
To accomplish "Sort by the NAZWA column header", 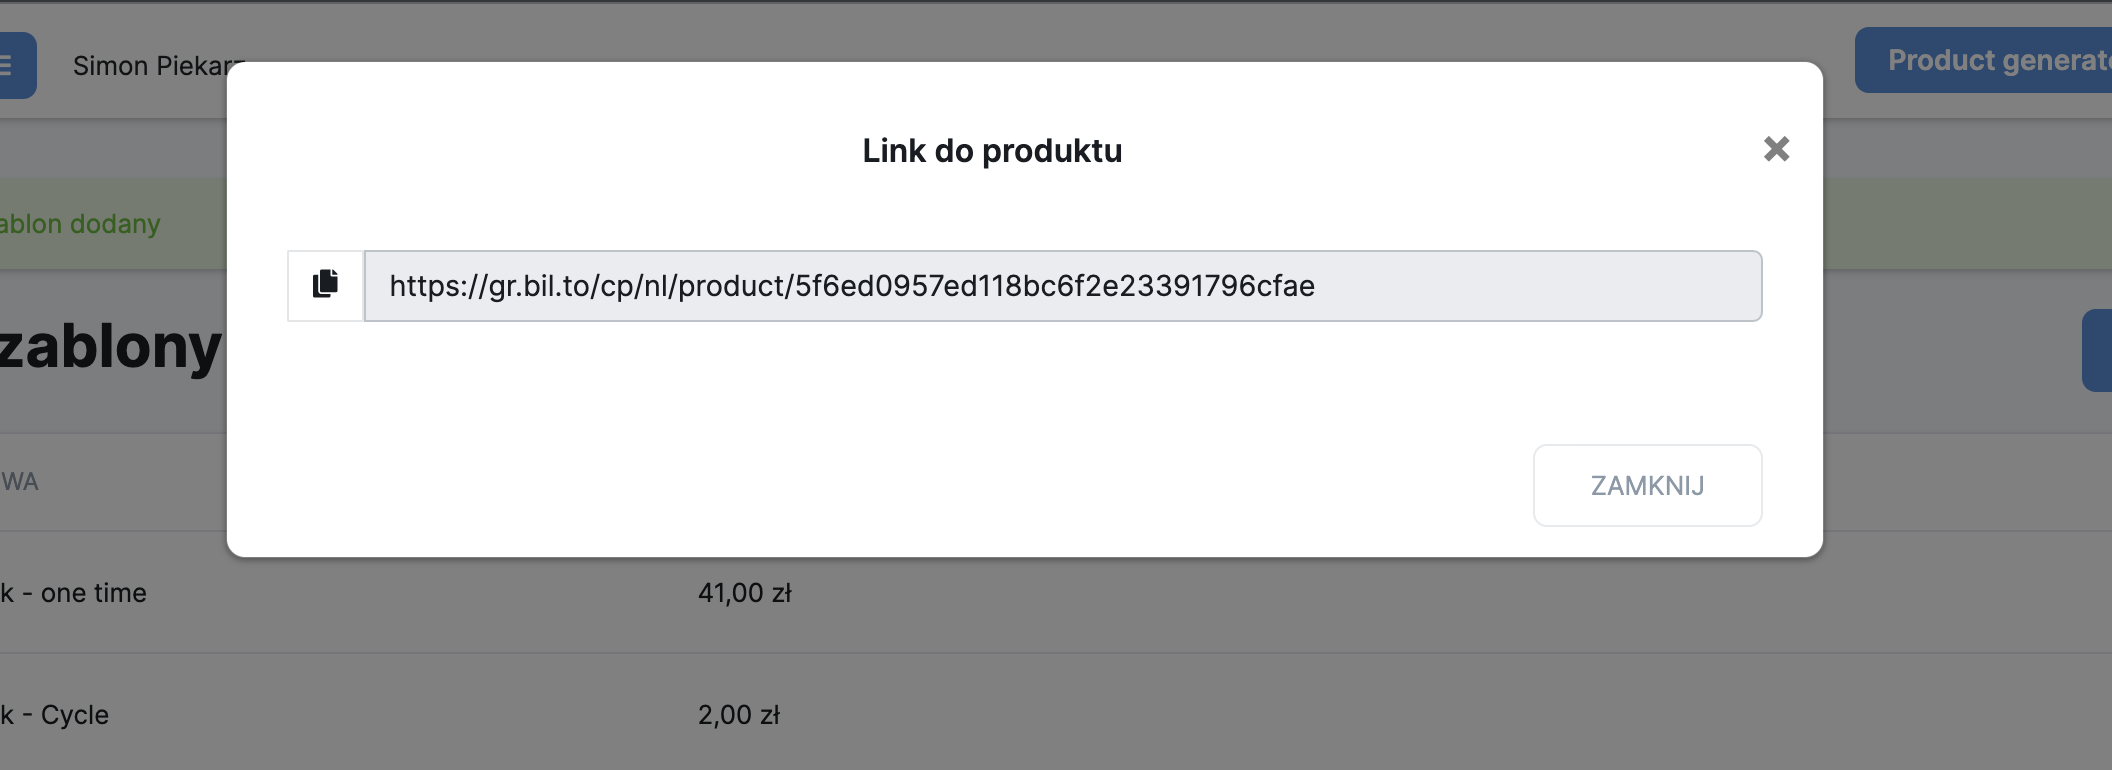I will tap(20, 482).
